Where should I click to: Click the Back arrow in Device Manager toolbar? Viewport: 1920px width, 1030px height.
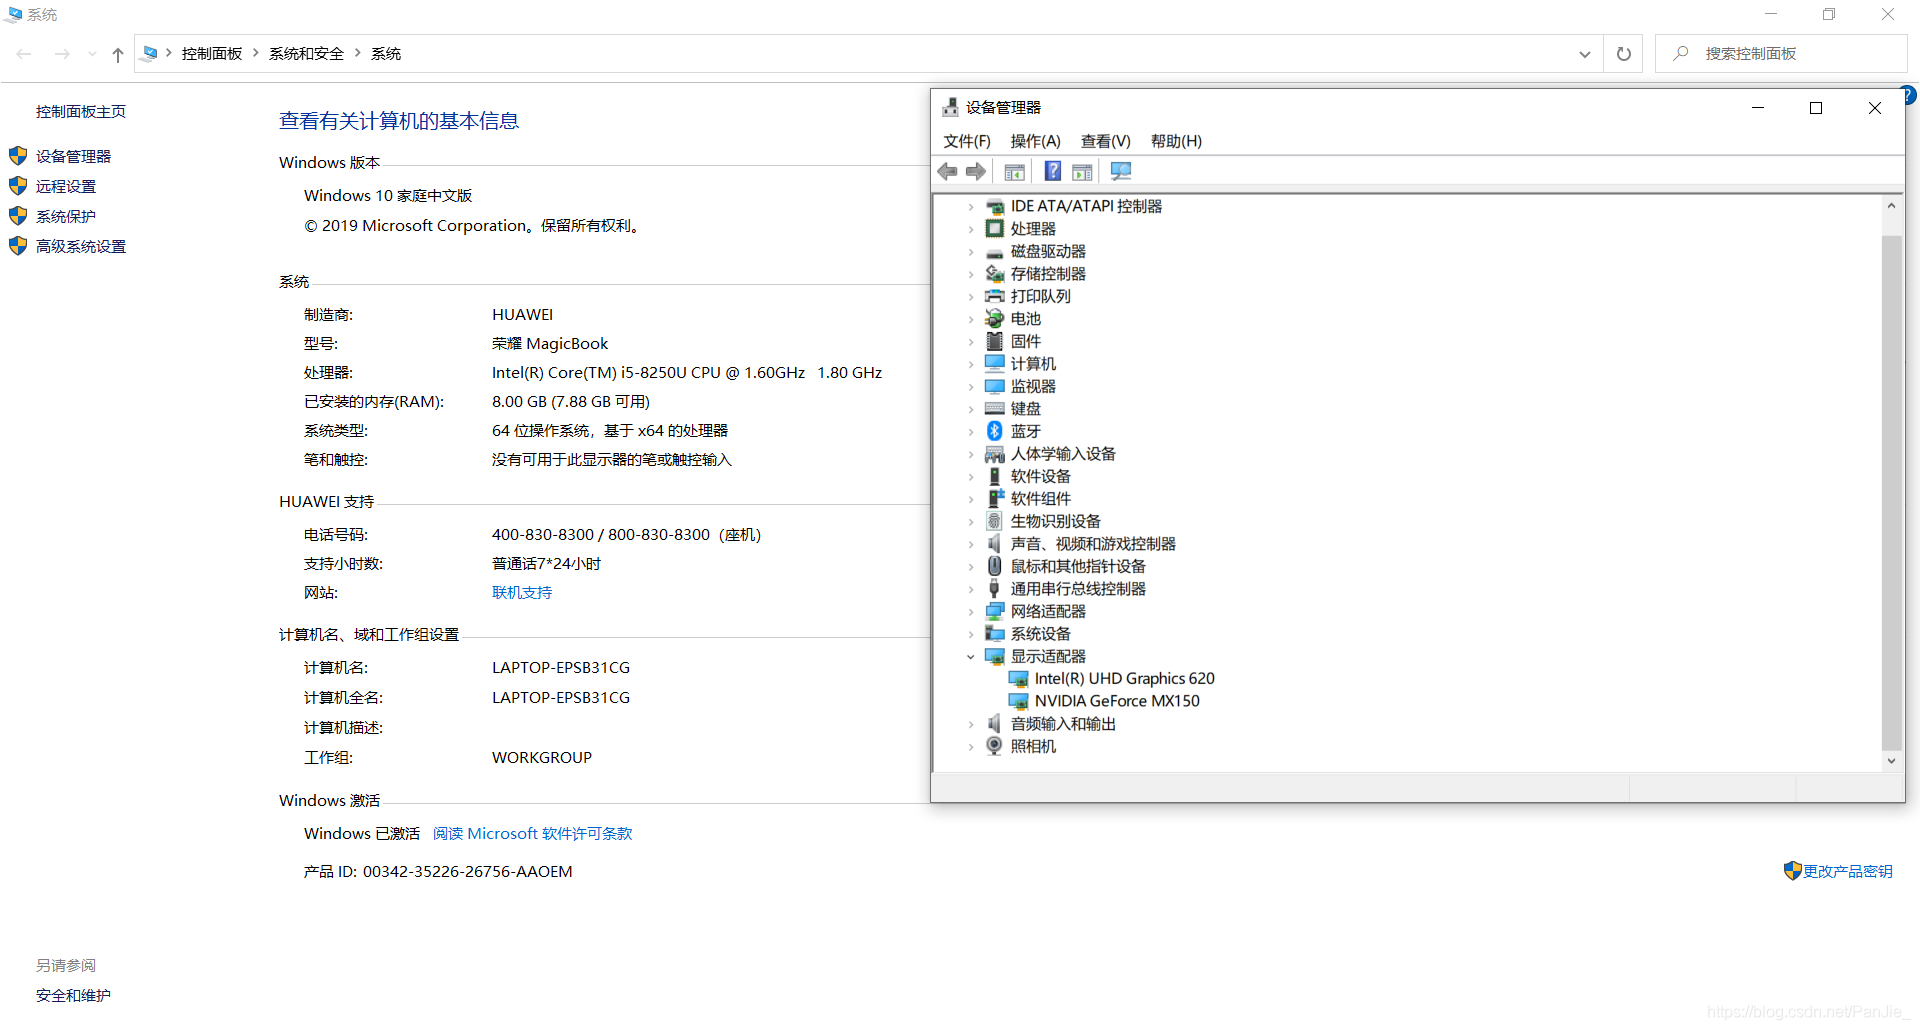[947, 172]
